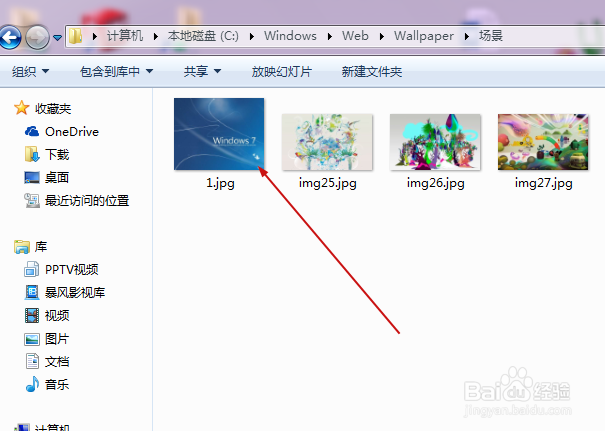Open the 包含到库中 dropdown menu
The width and height of the screenshot is (605, 431).
pyautogui.click(x=117, y=71)
